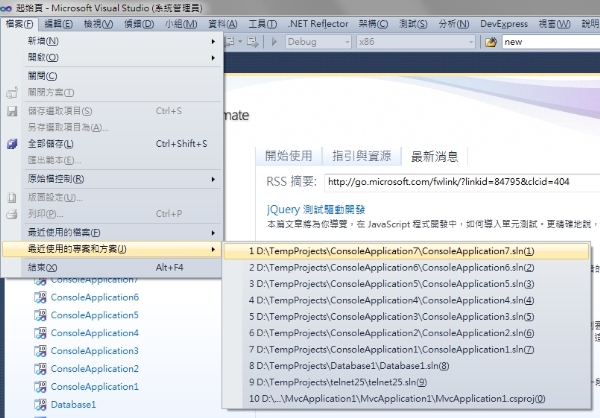Click the Save All (全部儲存) disk icon

[x=13, y=144]
